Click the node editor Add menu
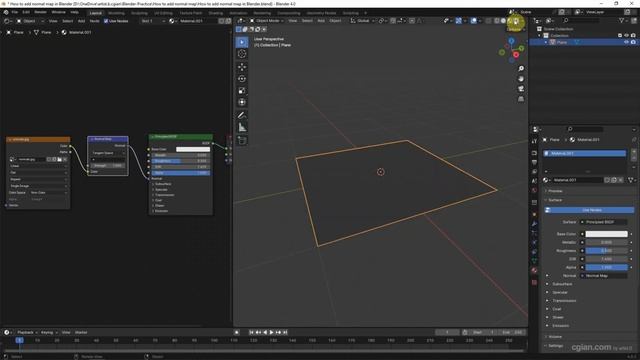Screen dimensions: 640x360 pos(81,21)
